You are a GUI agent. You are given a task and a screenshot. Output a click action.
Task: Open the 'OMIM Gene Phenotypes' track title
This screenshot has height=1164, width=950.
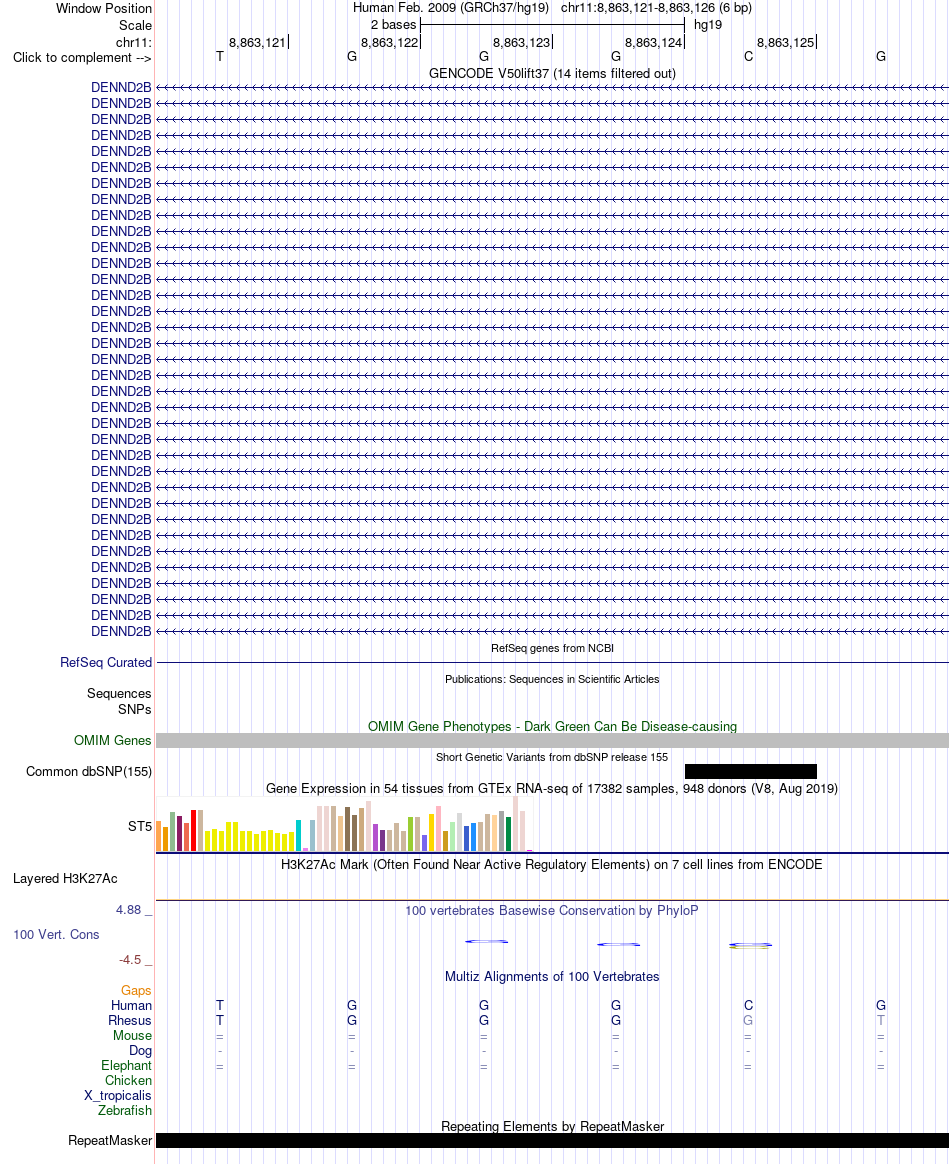point(552,726)
